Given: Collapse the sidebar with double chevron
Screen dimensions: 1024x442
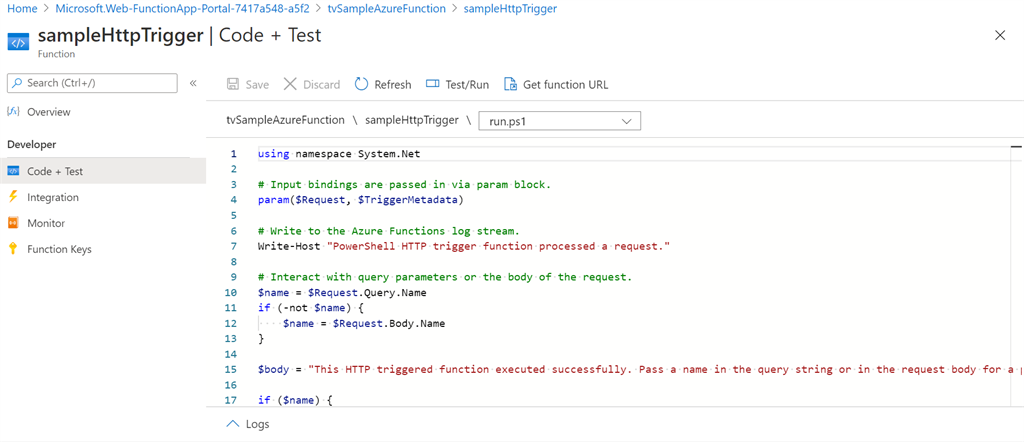Looking at the screenshot, I should (x=193, y=83).
